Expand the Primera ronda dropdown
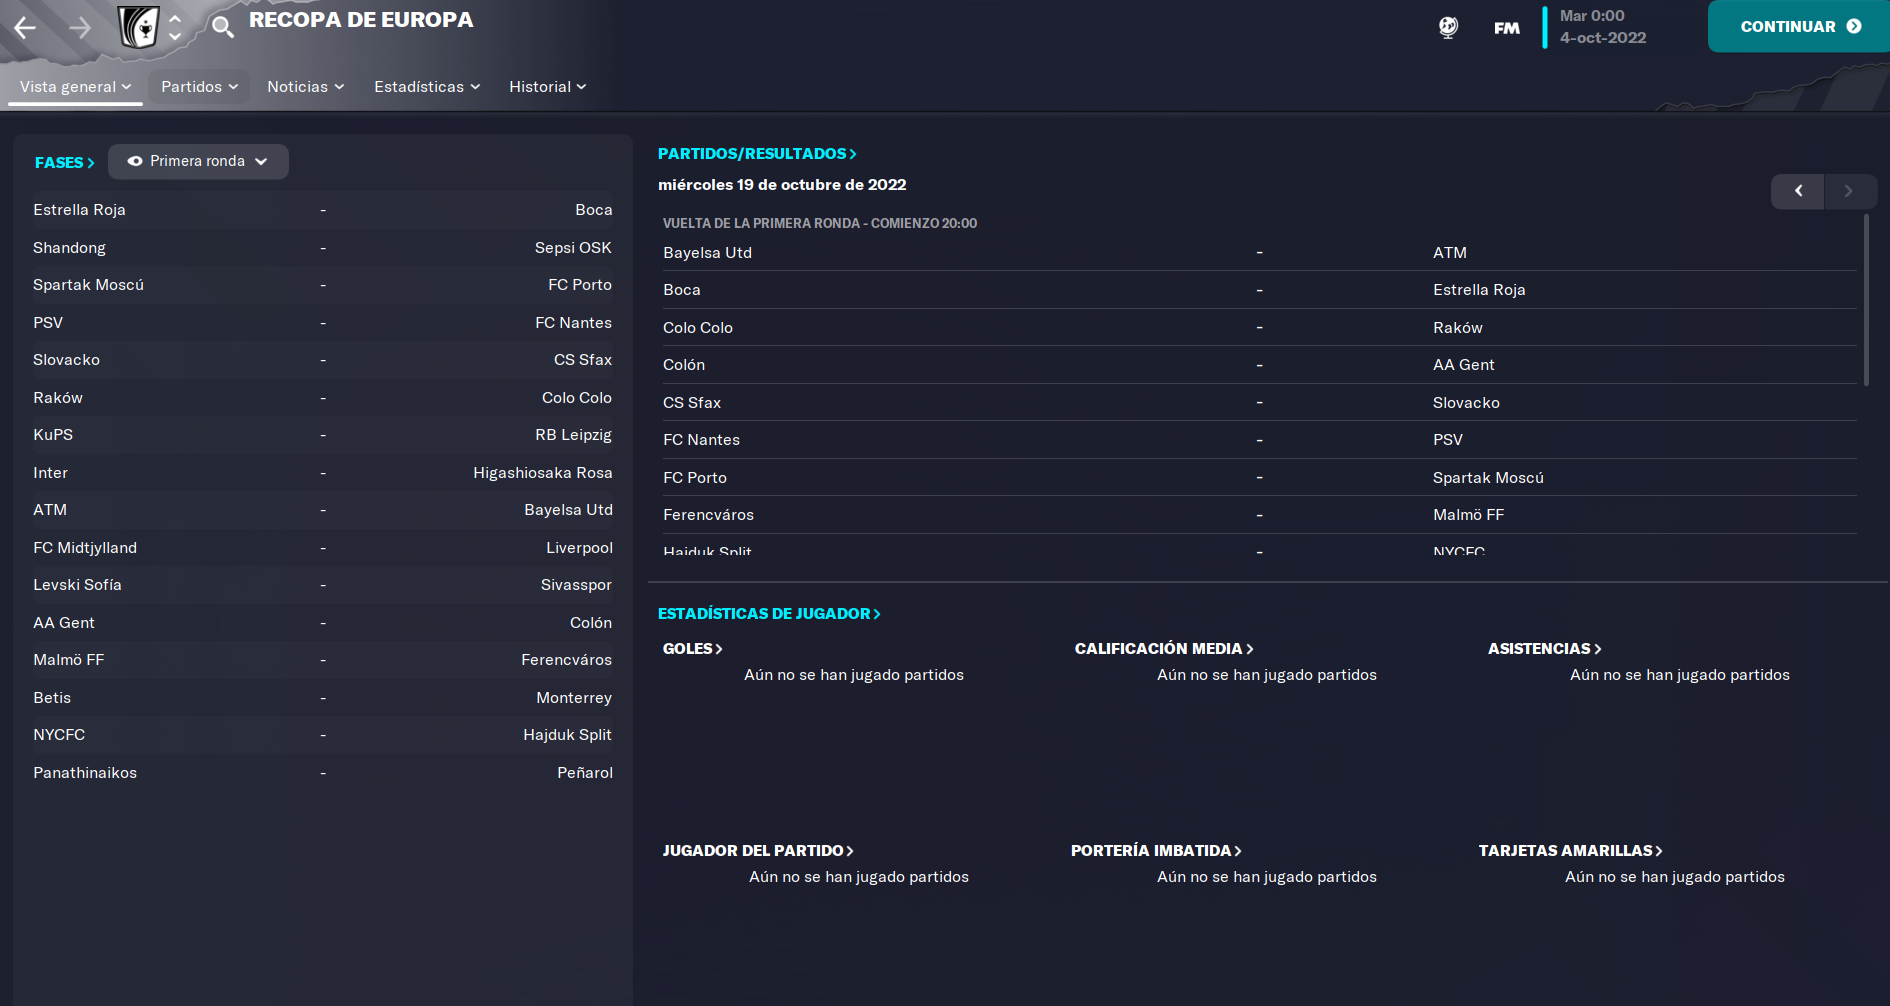 tap(198, 161)
